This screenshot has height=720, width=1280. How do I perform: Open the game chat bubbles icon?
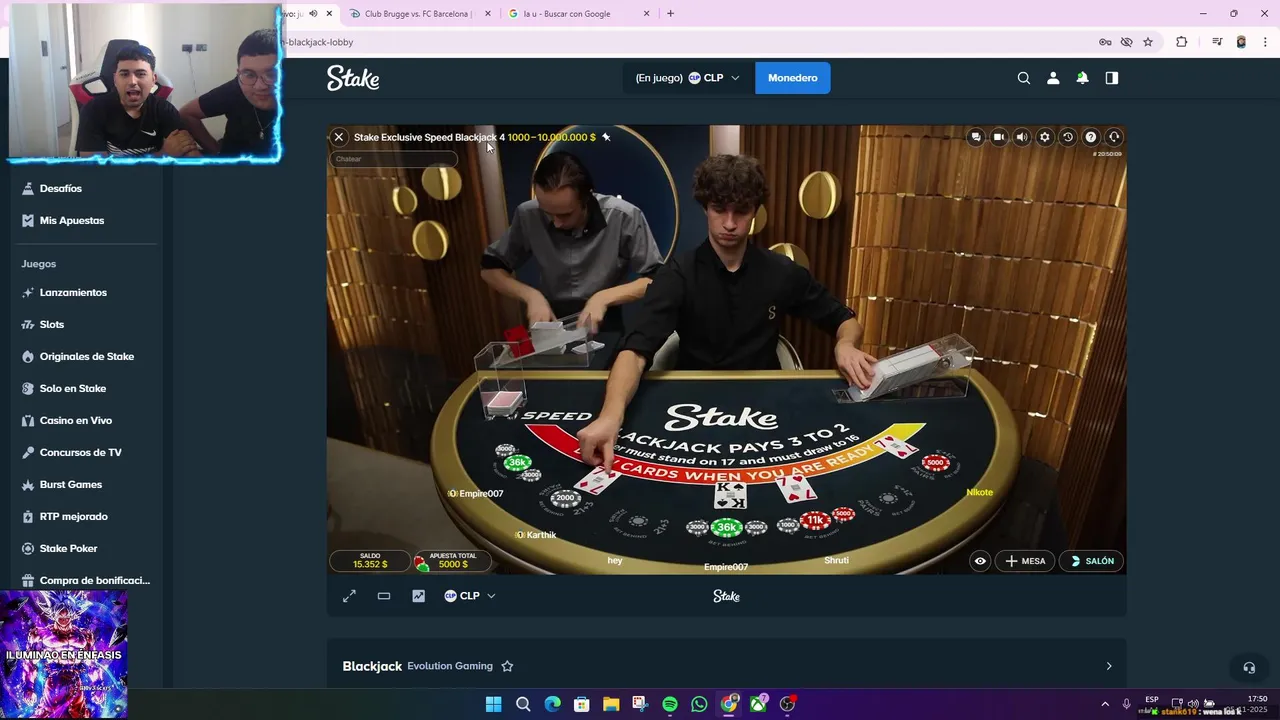pos(975,137)
